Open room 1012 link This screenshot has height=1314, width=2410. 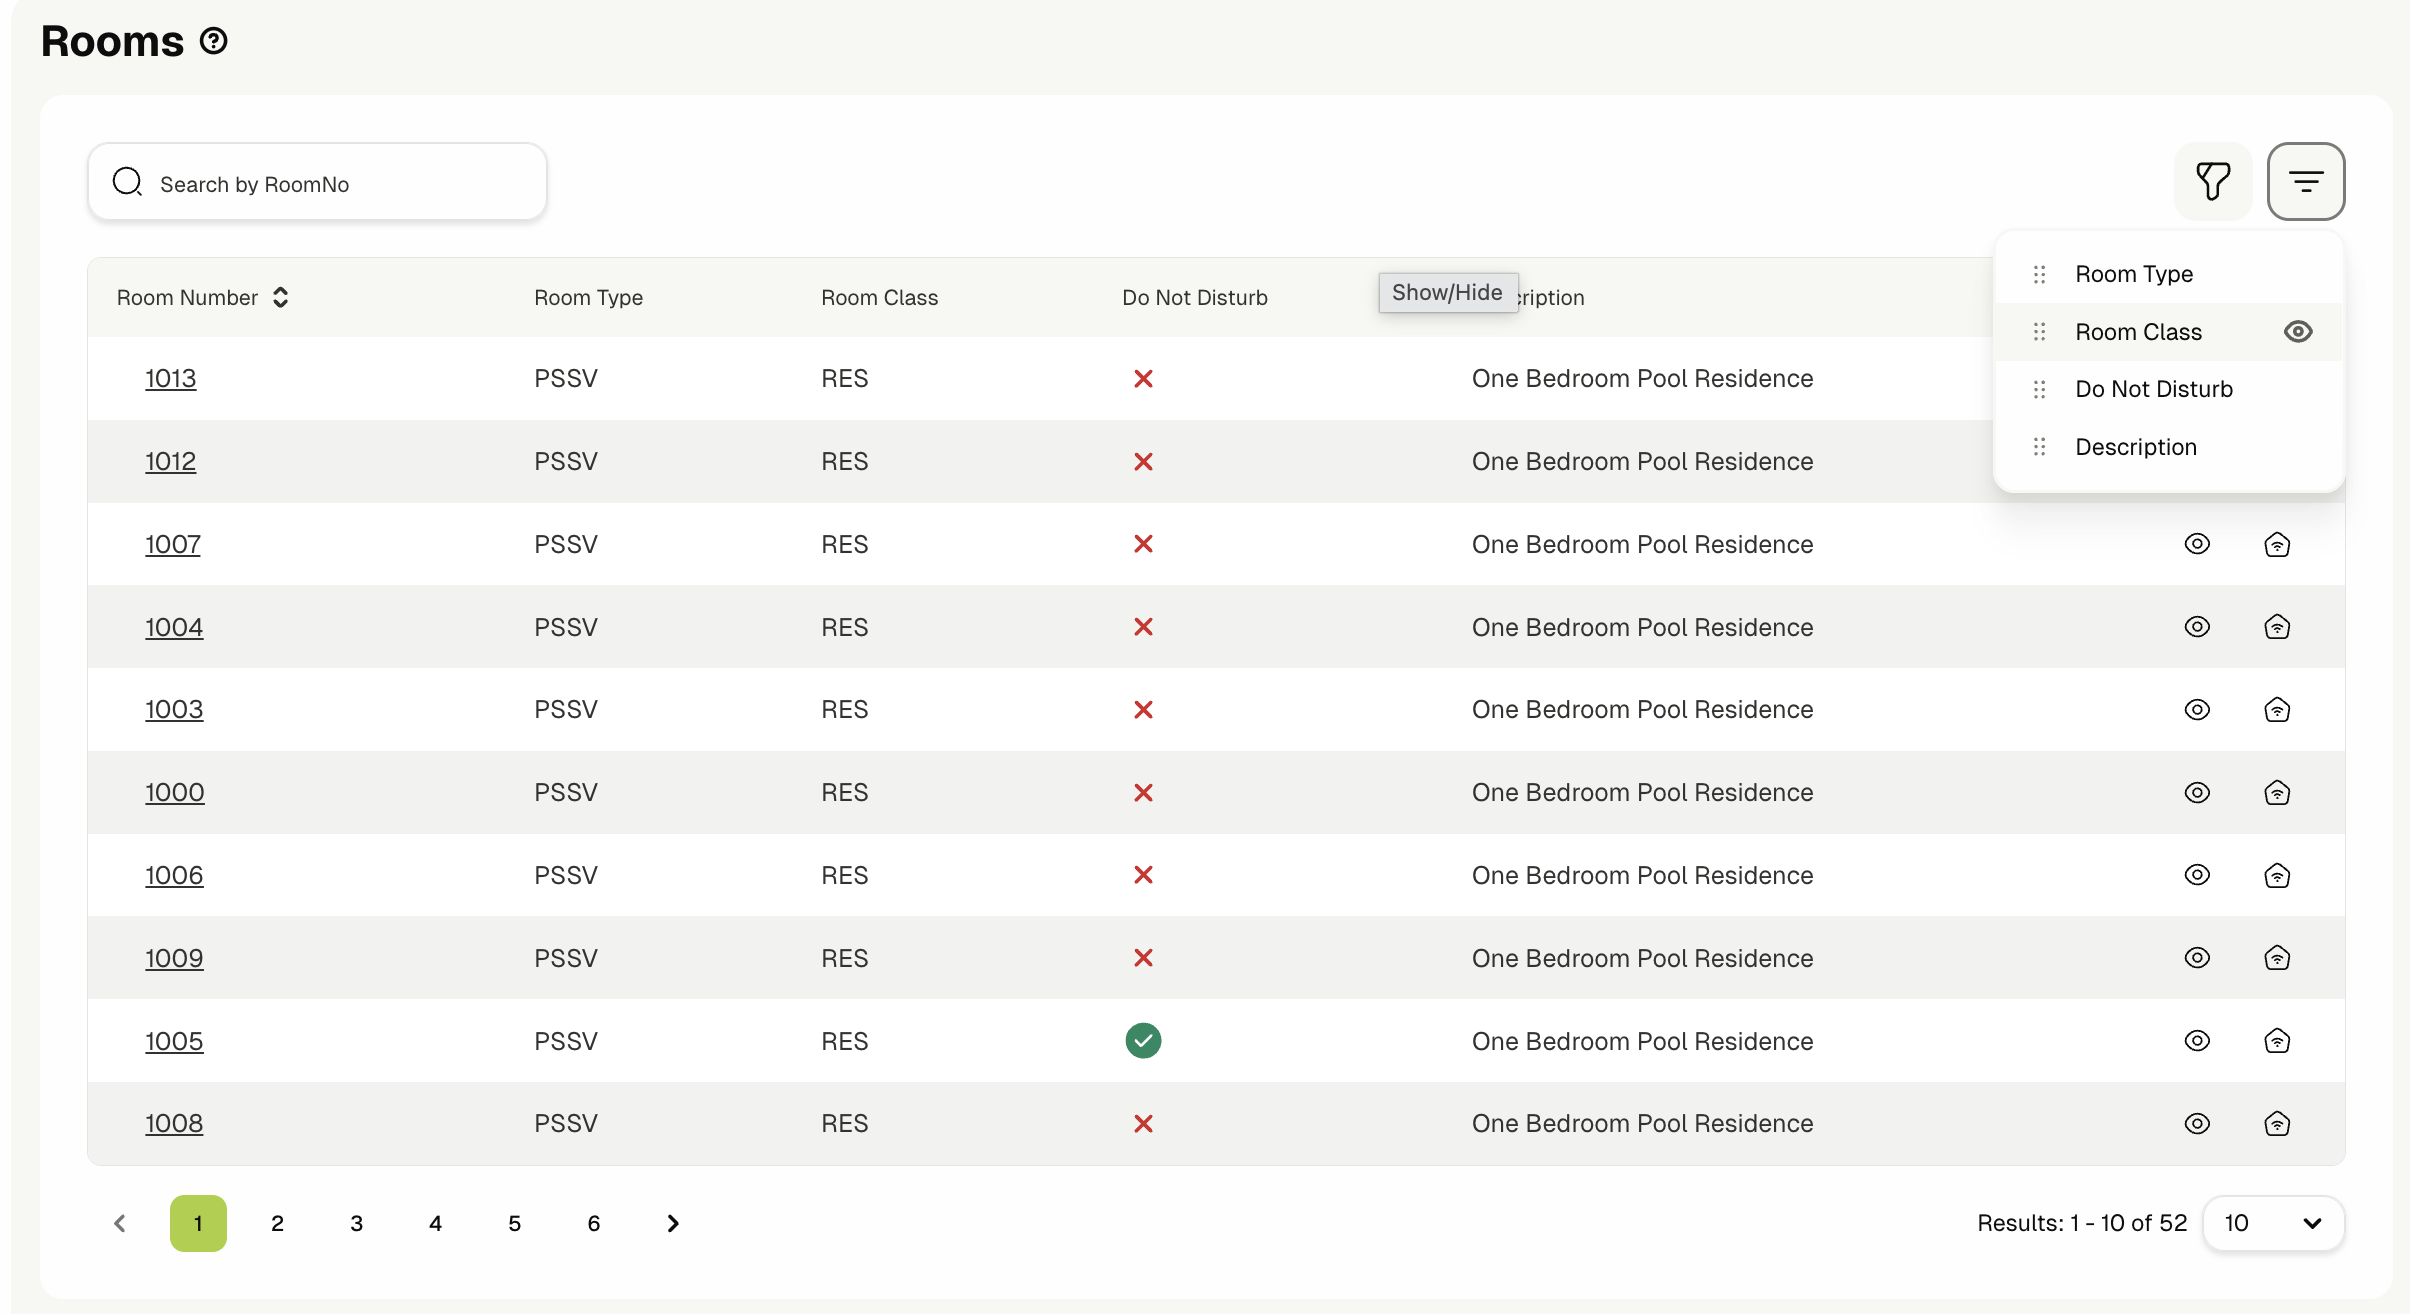point(170,462)
